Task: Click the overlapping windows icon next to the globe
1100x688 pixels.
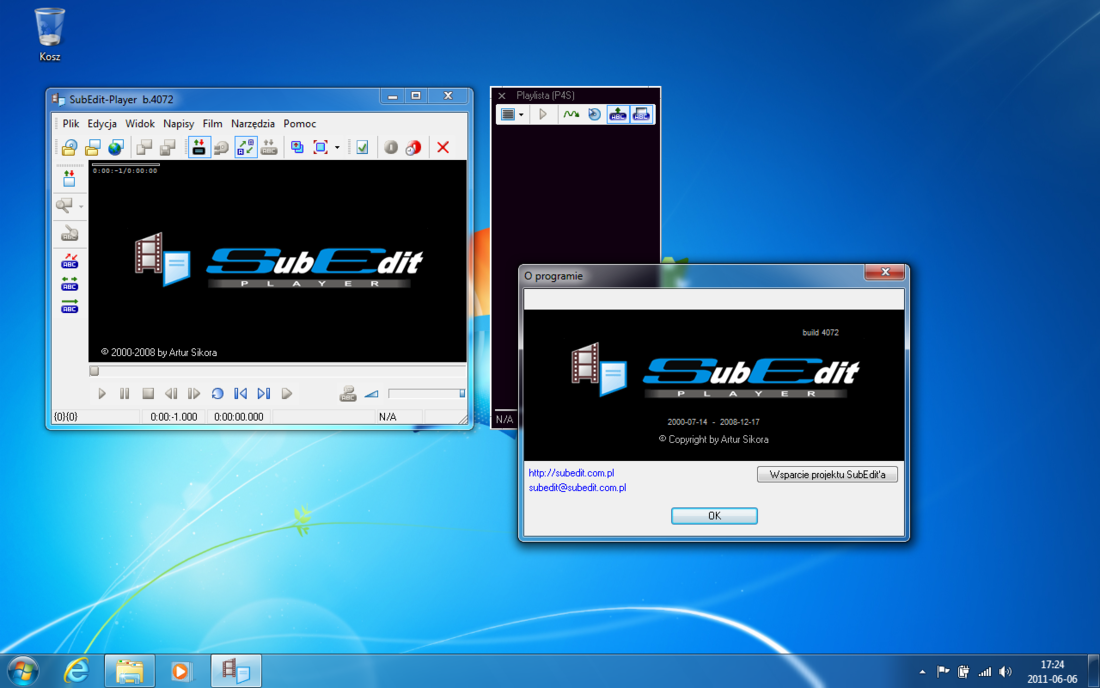Action: pos(145,147)
